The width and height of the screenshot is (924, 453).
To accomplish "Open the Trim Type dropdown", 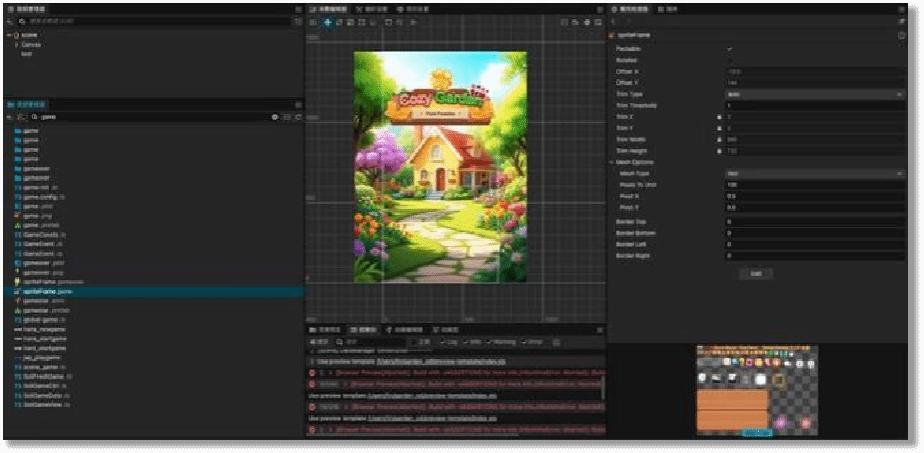I will [813, 94].
